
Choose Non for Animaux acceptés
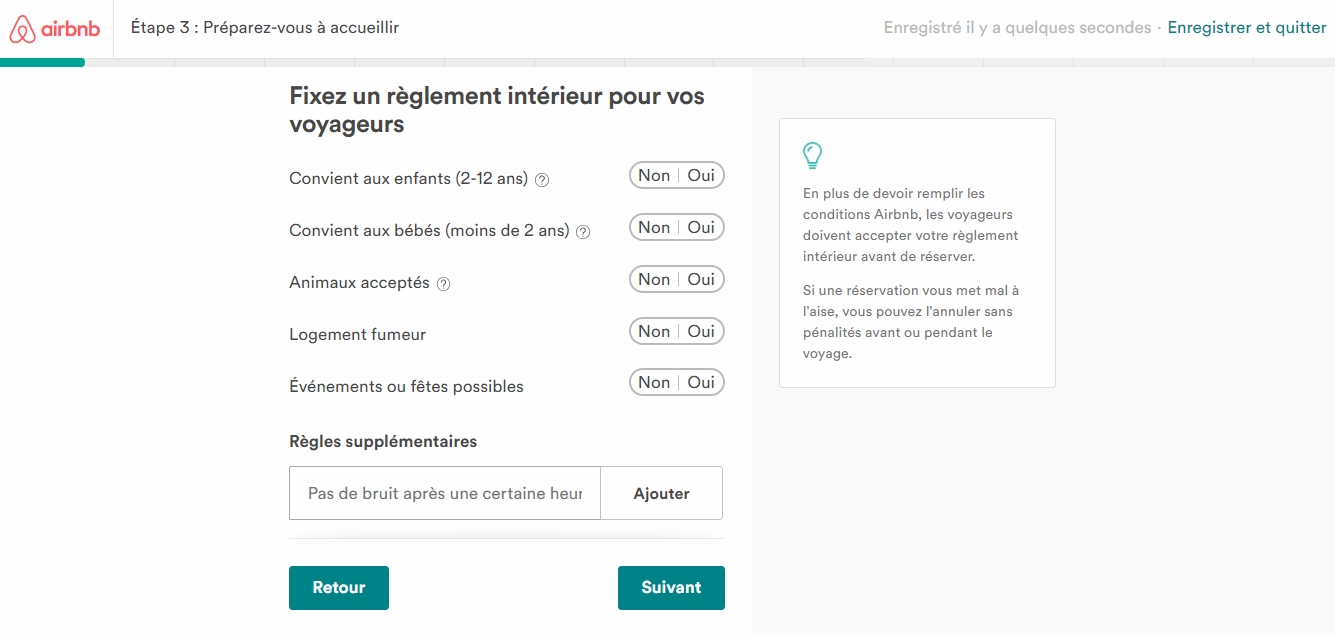click(x=654, y=280)
